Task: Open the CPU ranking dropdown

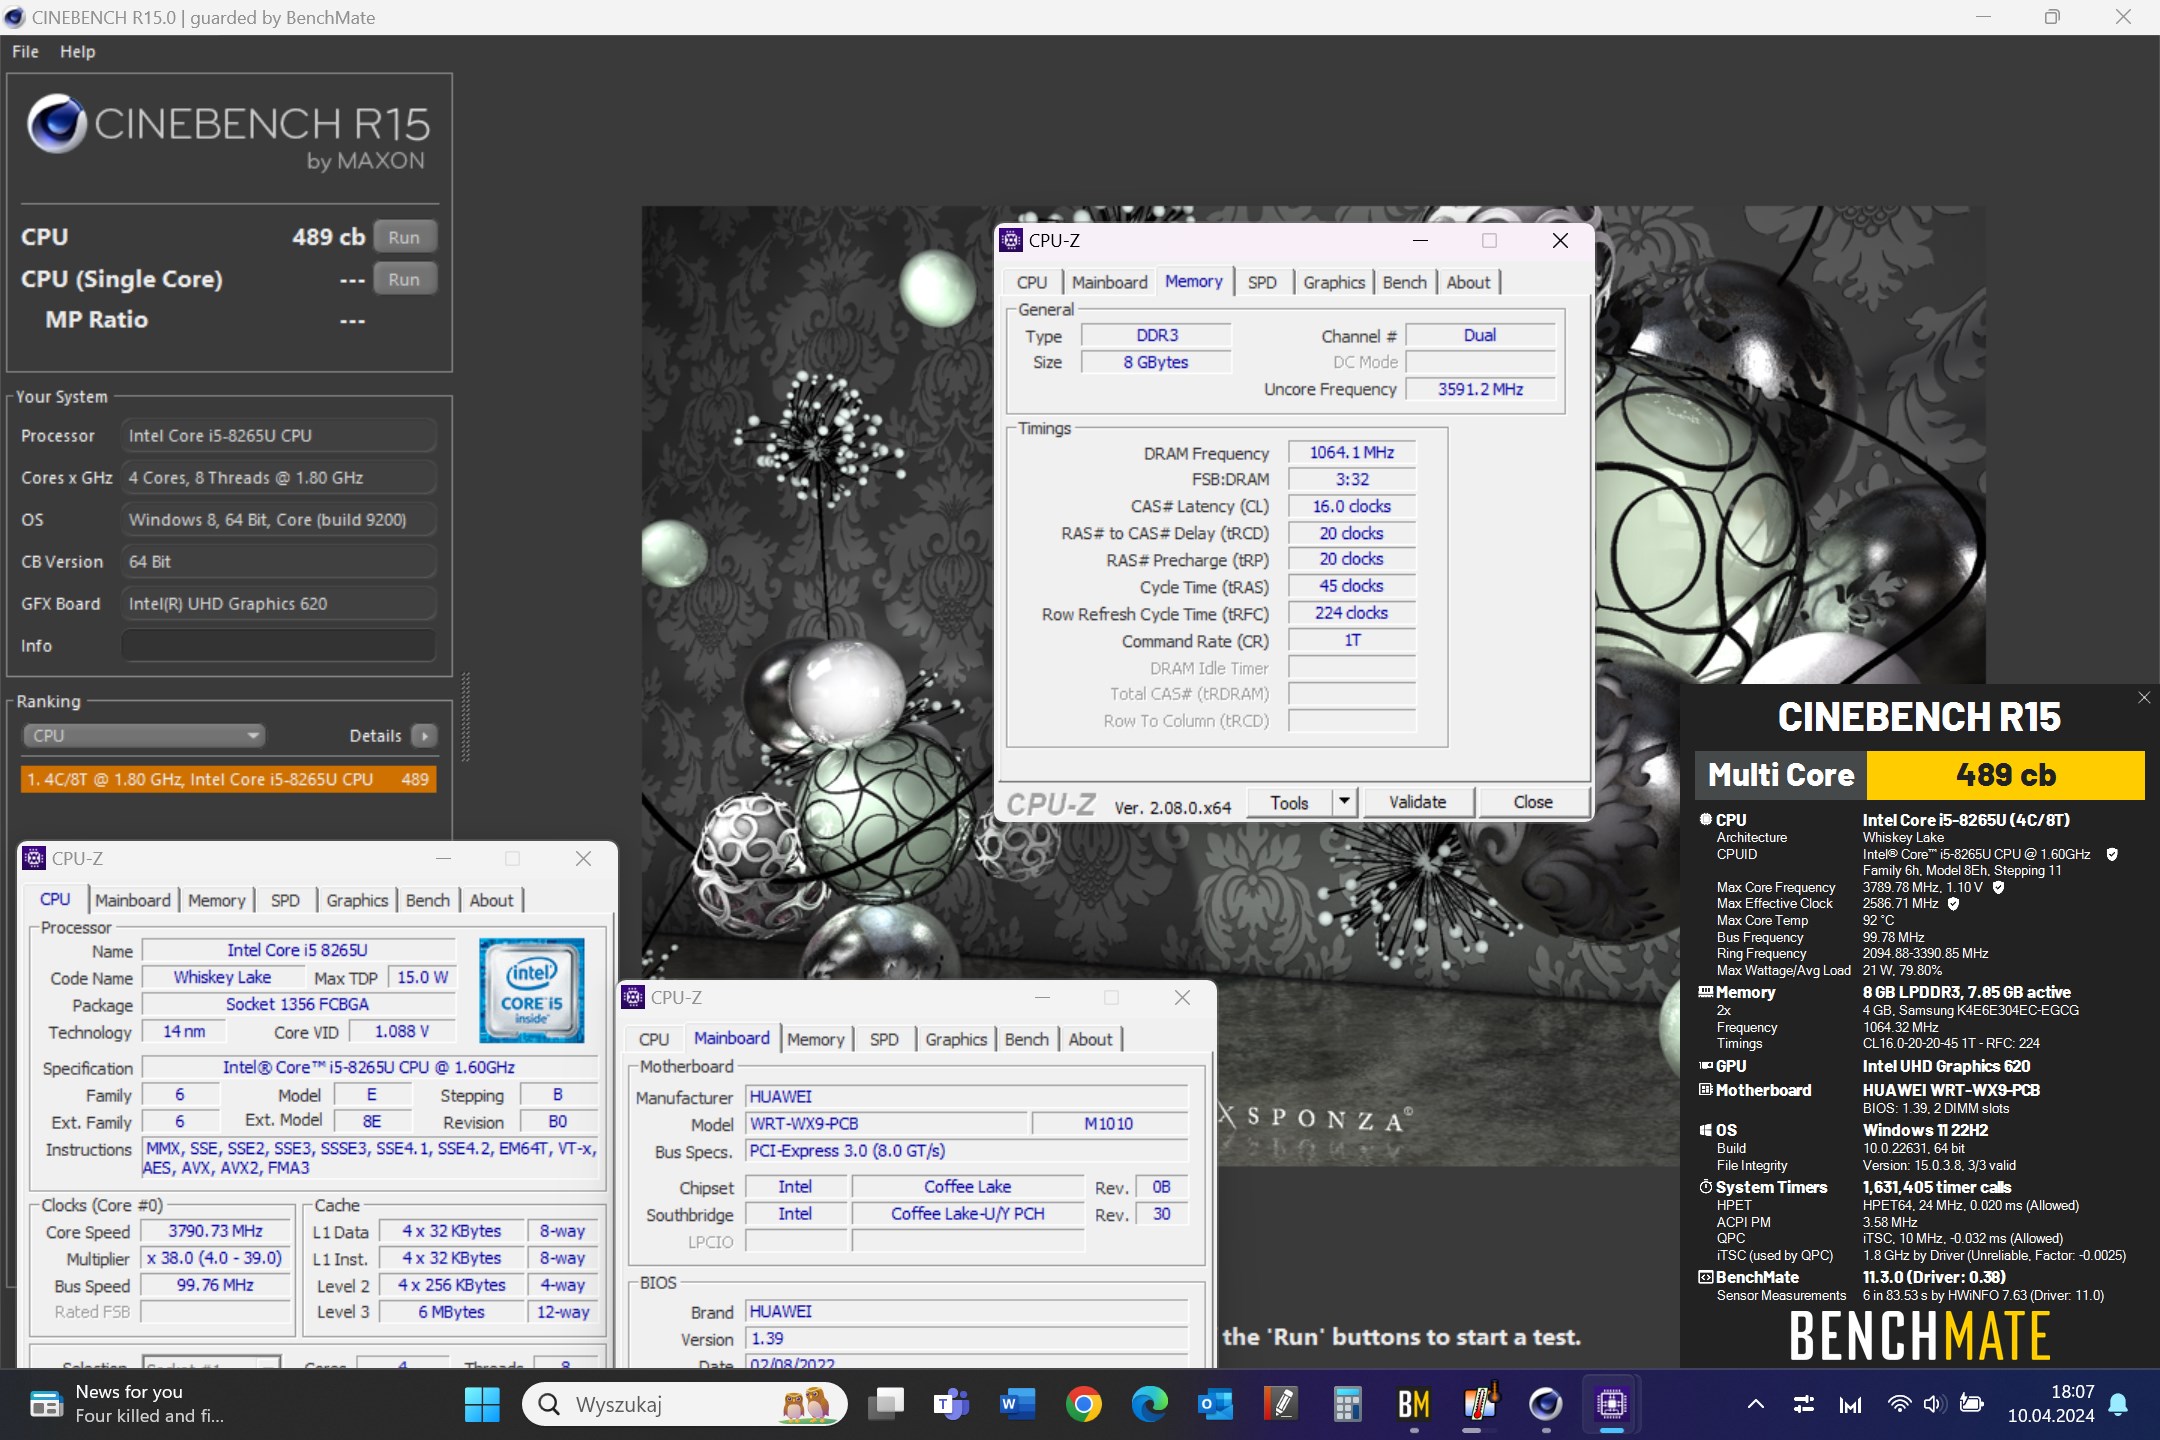Action: point(143,736)
